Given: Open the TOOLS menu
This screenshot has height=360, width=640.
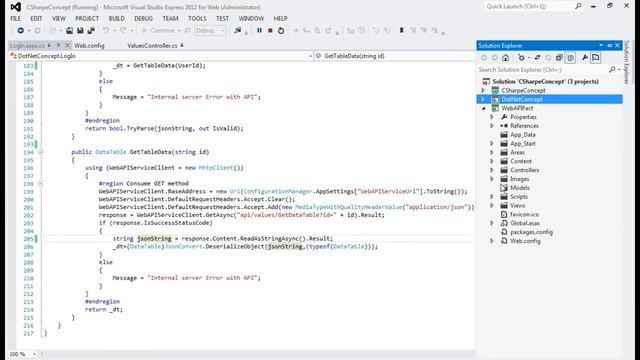Looking at the screenshot, I should [x=197, y=18].
